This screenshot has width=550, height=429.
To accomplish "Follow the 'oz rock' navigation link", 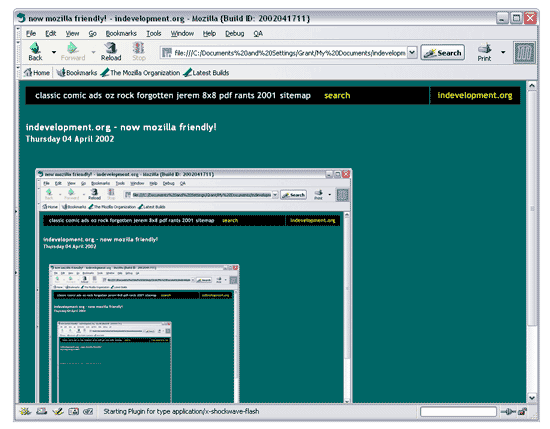I will tap(119, 95).
